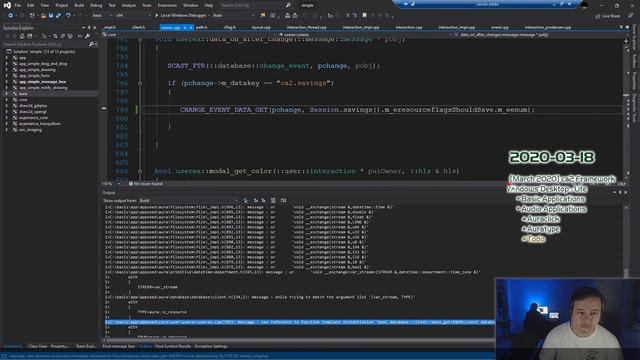Open the Help menu
The image size is (640, 360).
pyautogui.click(x=209, y=5)
